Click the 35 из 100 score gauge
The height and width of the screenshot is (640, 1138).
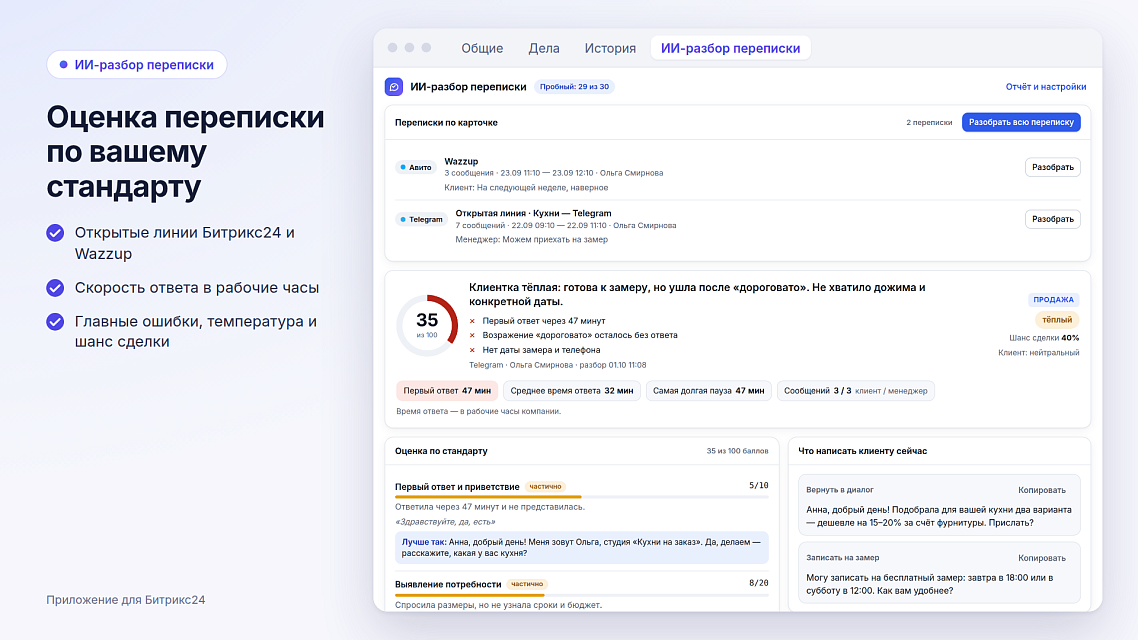pos(427,325)
